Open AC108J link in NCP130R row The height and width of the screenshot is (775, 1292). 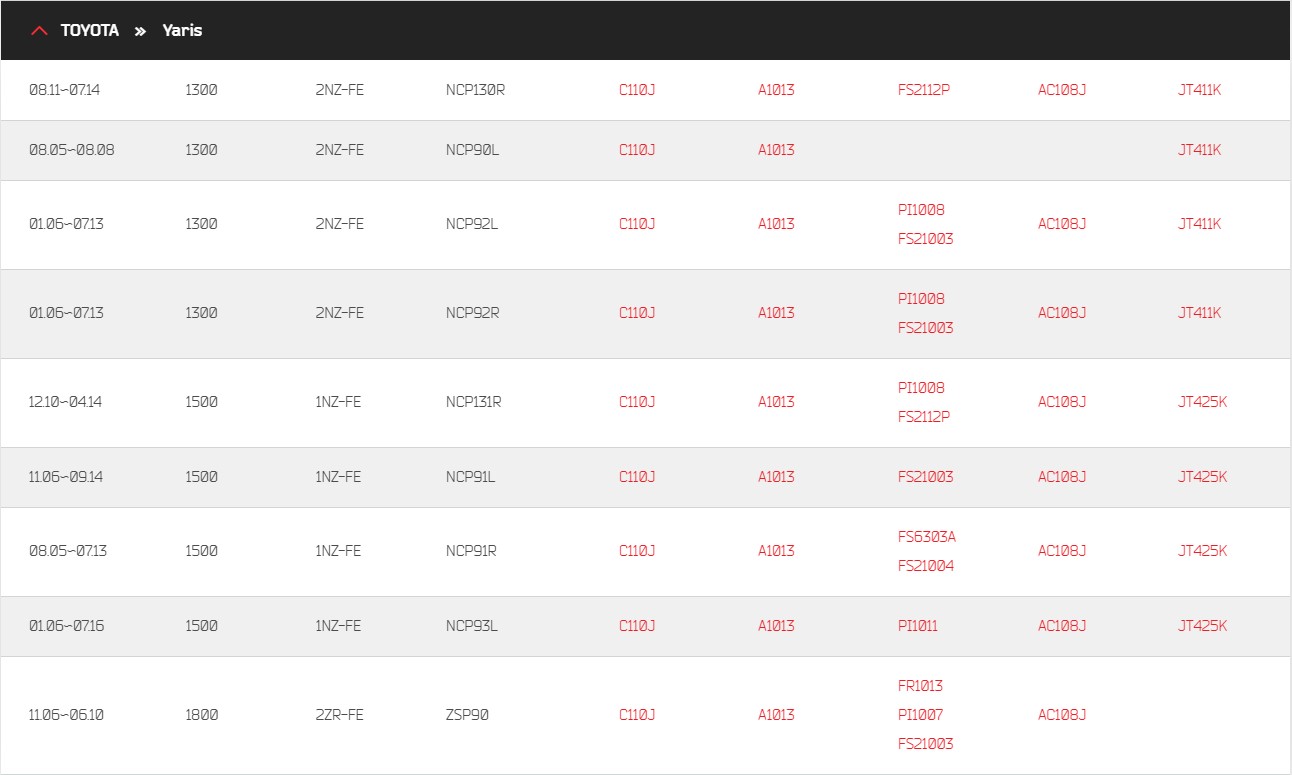click(x=1062, y=90)
